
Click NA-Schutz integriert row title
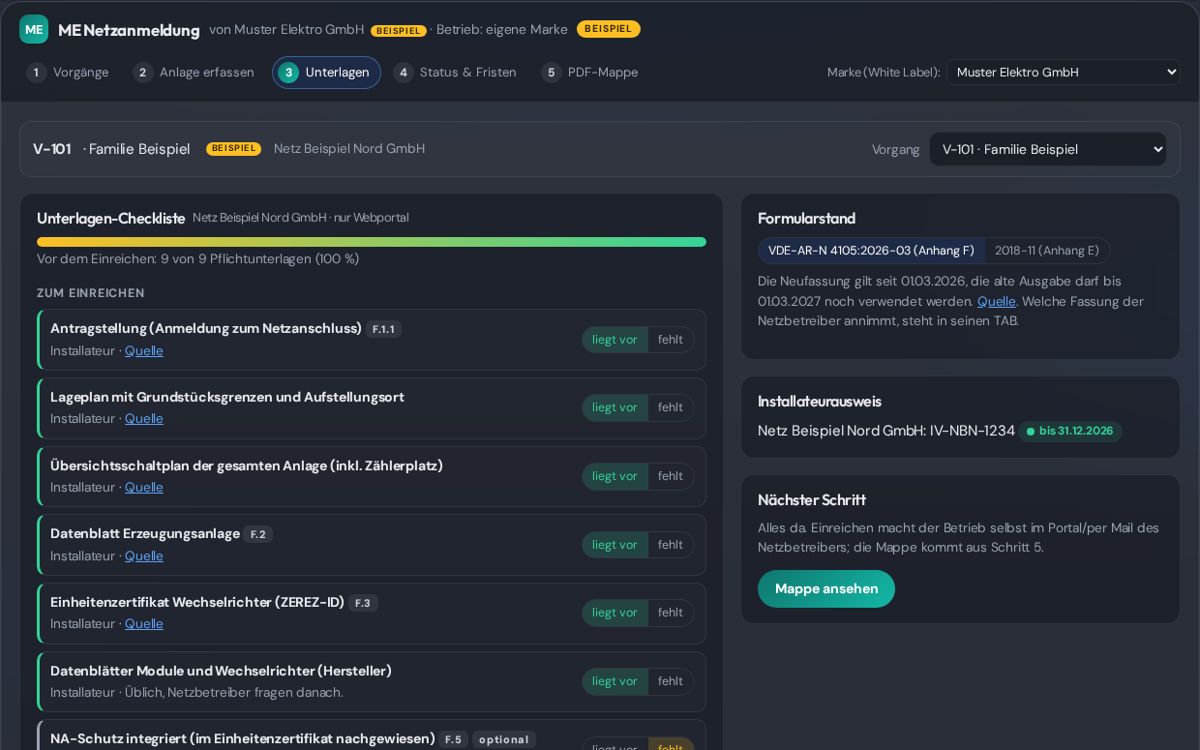coord(242,739)
